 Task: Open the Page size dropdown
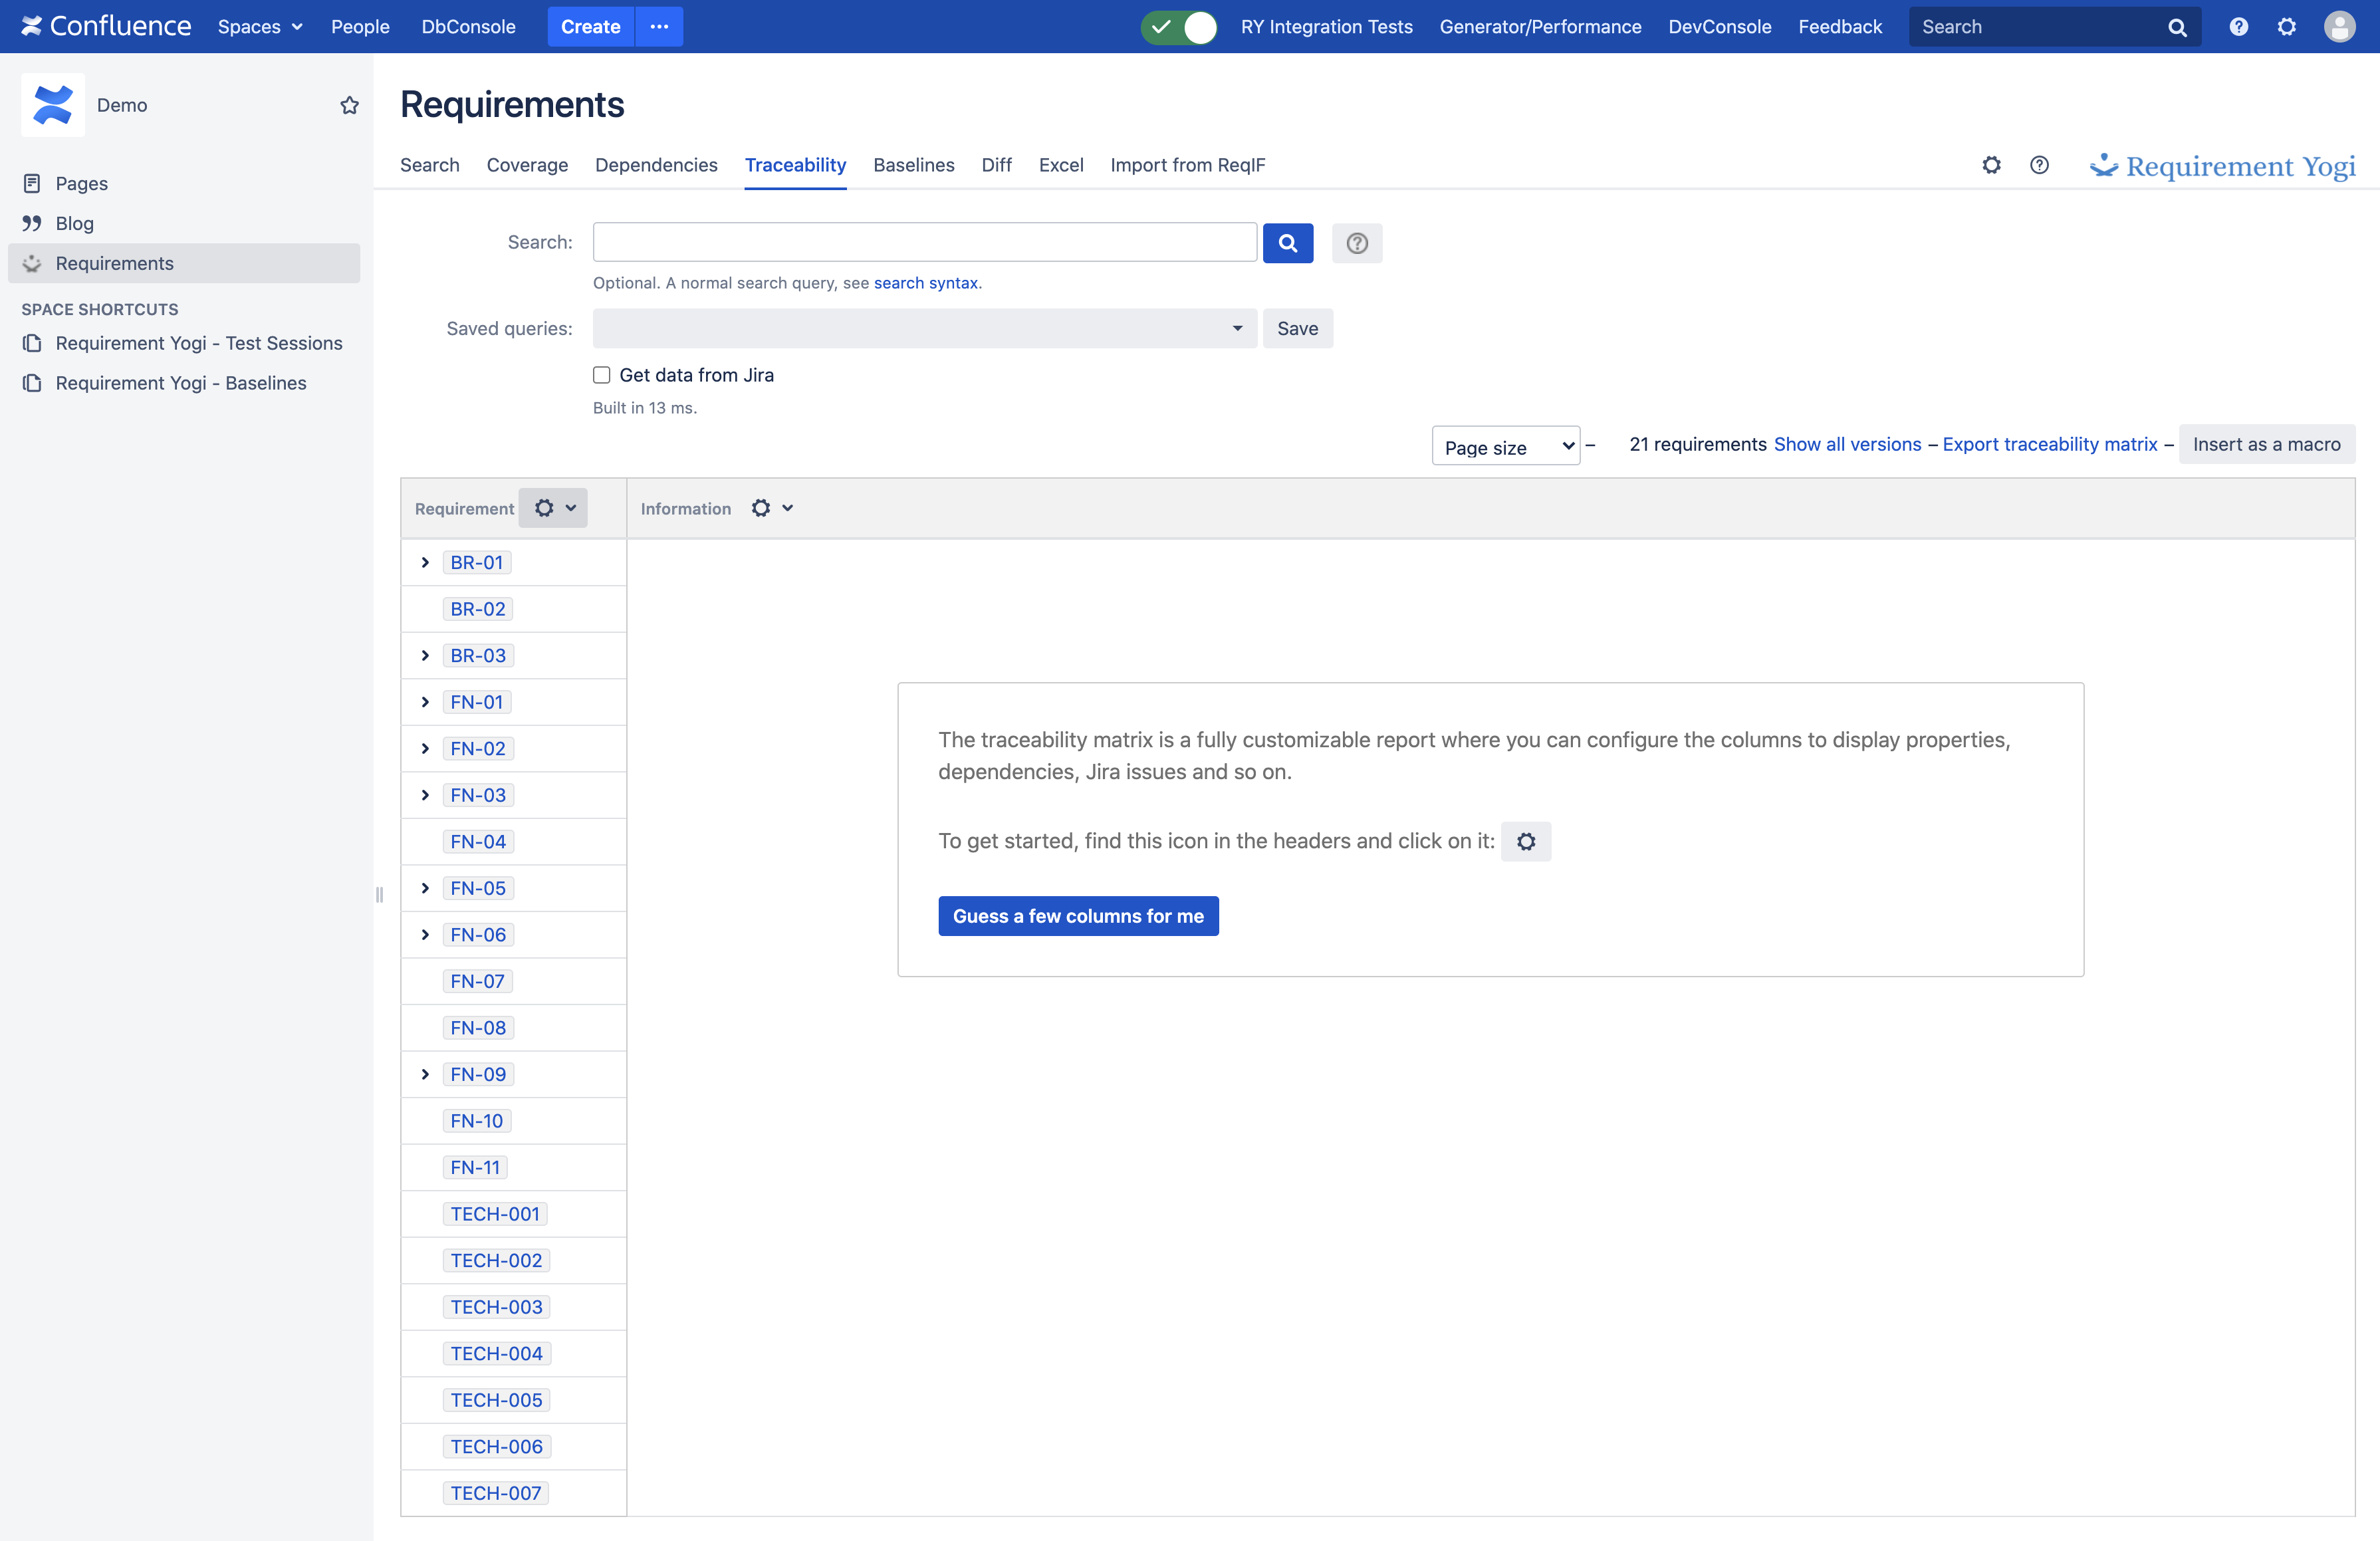(x=1504, y=446)
